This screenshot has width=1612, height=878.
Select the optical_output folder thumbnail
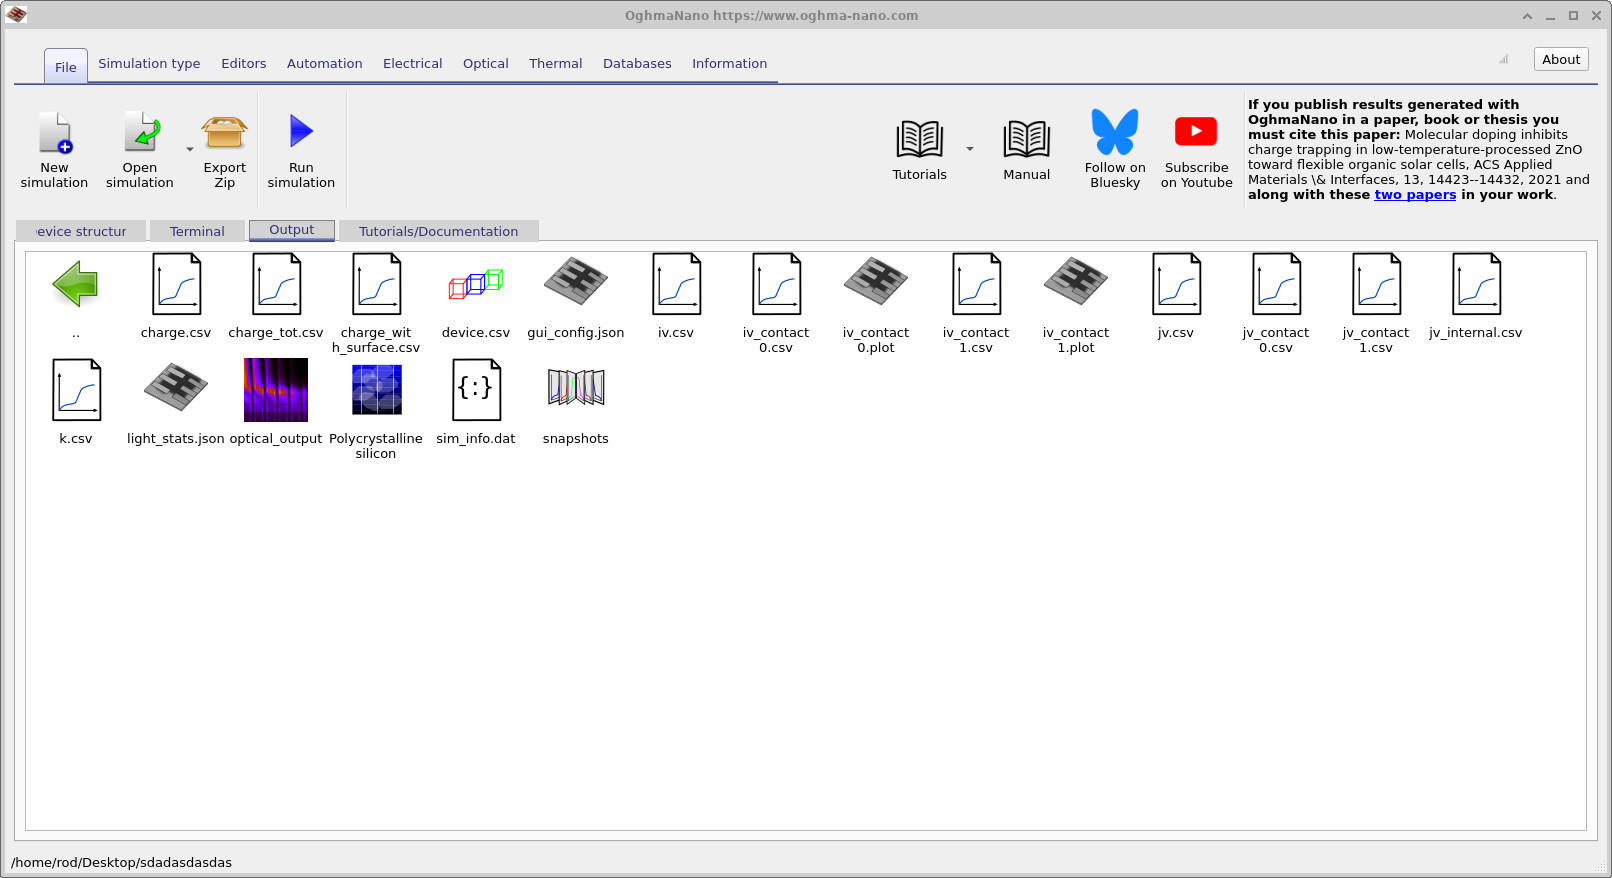tap(276, 390)
